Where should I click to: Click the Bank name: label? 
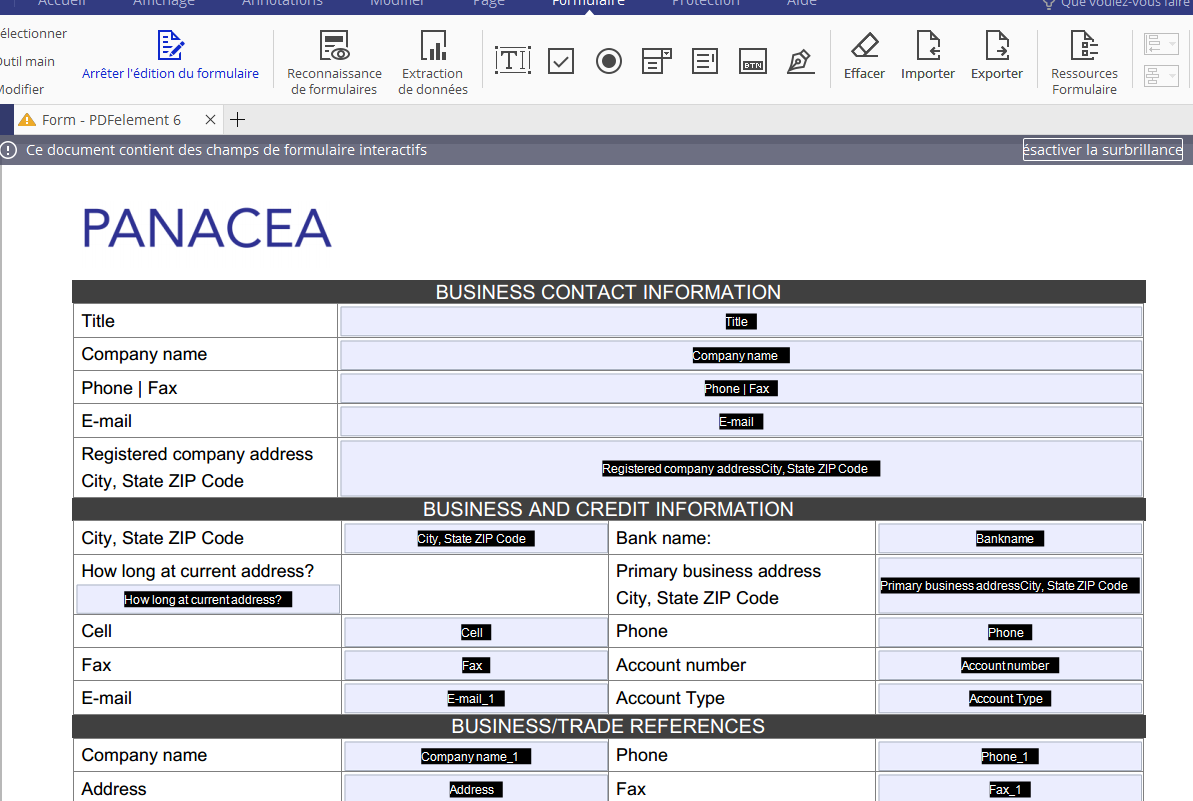(663, 538)
